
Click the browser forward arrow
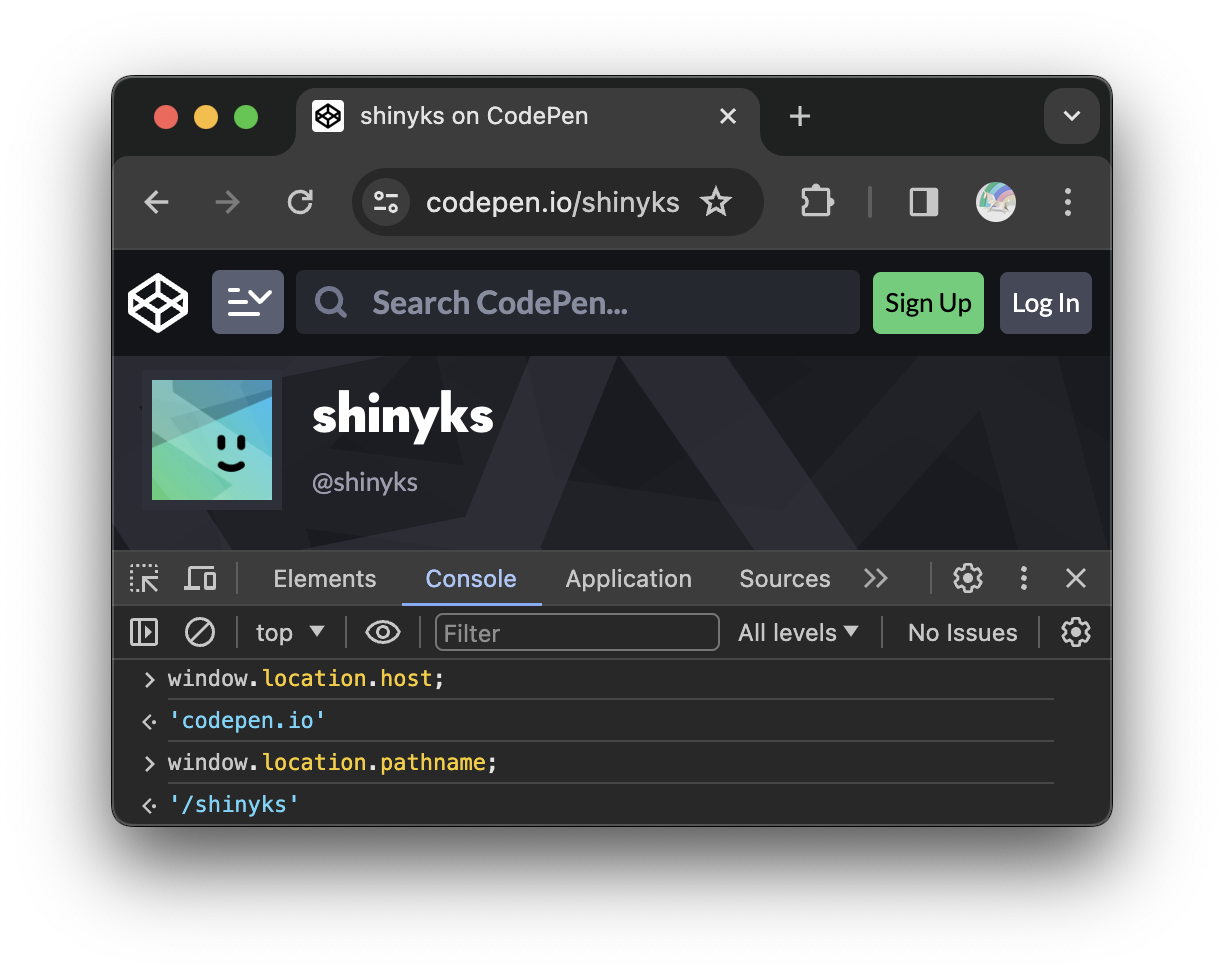click(228, 203)
